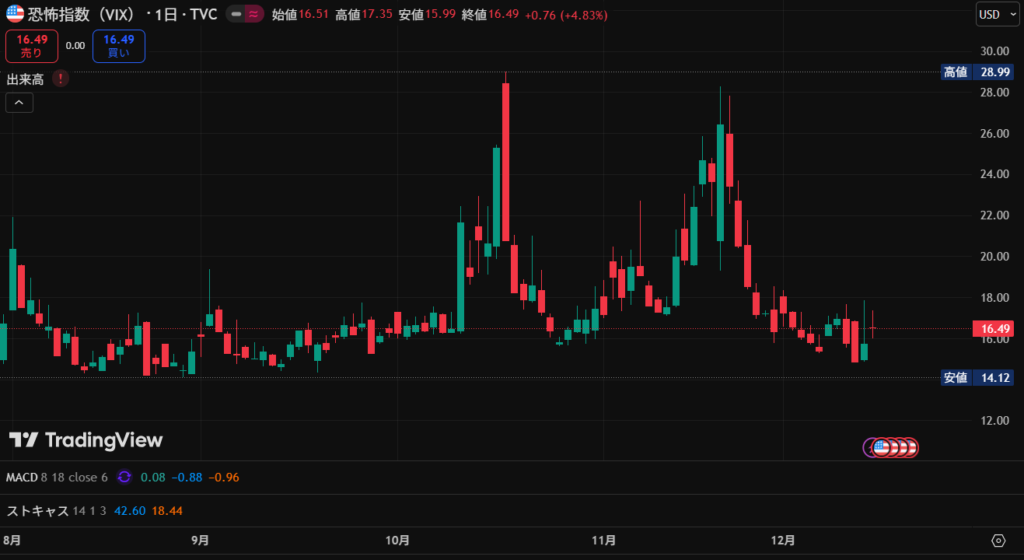Open chart settings gear on time axis
Image resolution: width=1024 pixels, height=560 pixels.
coord(997,540)
